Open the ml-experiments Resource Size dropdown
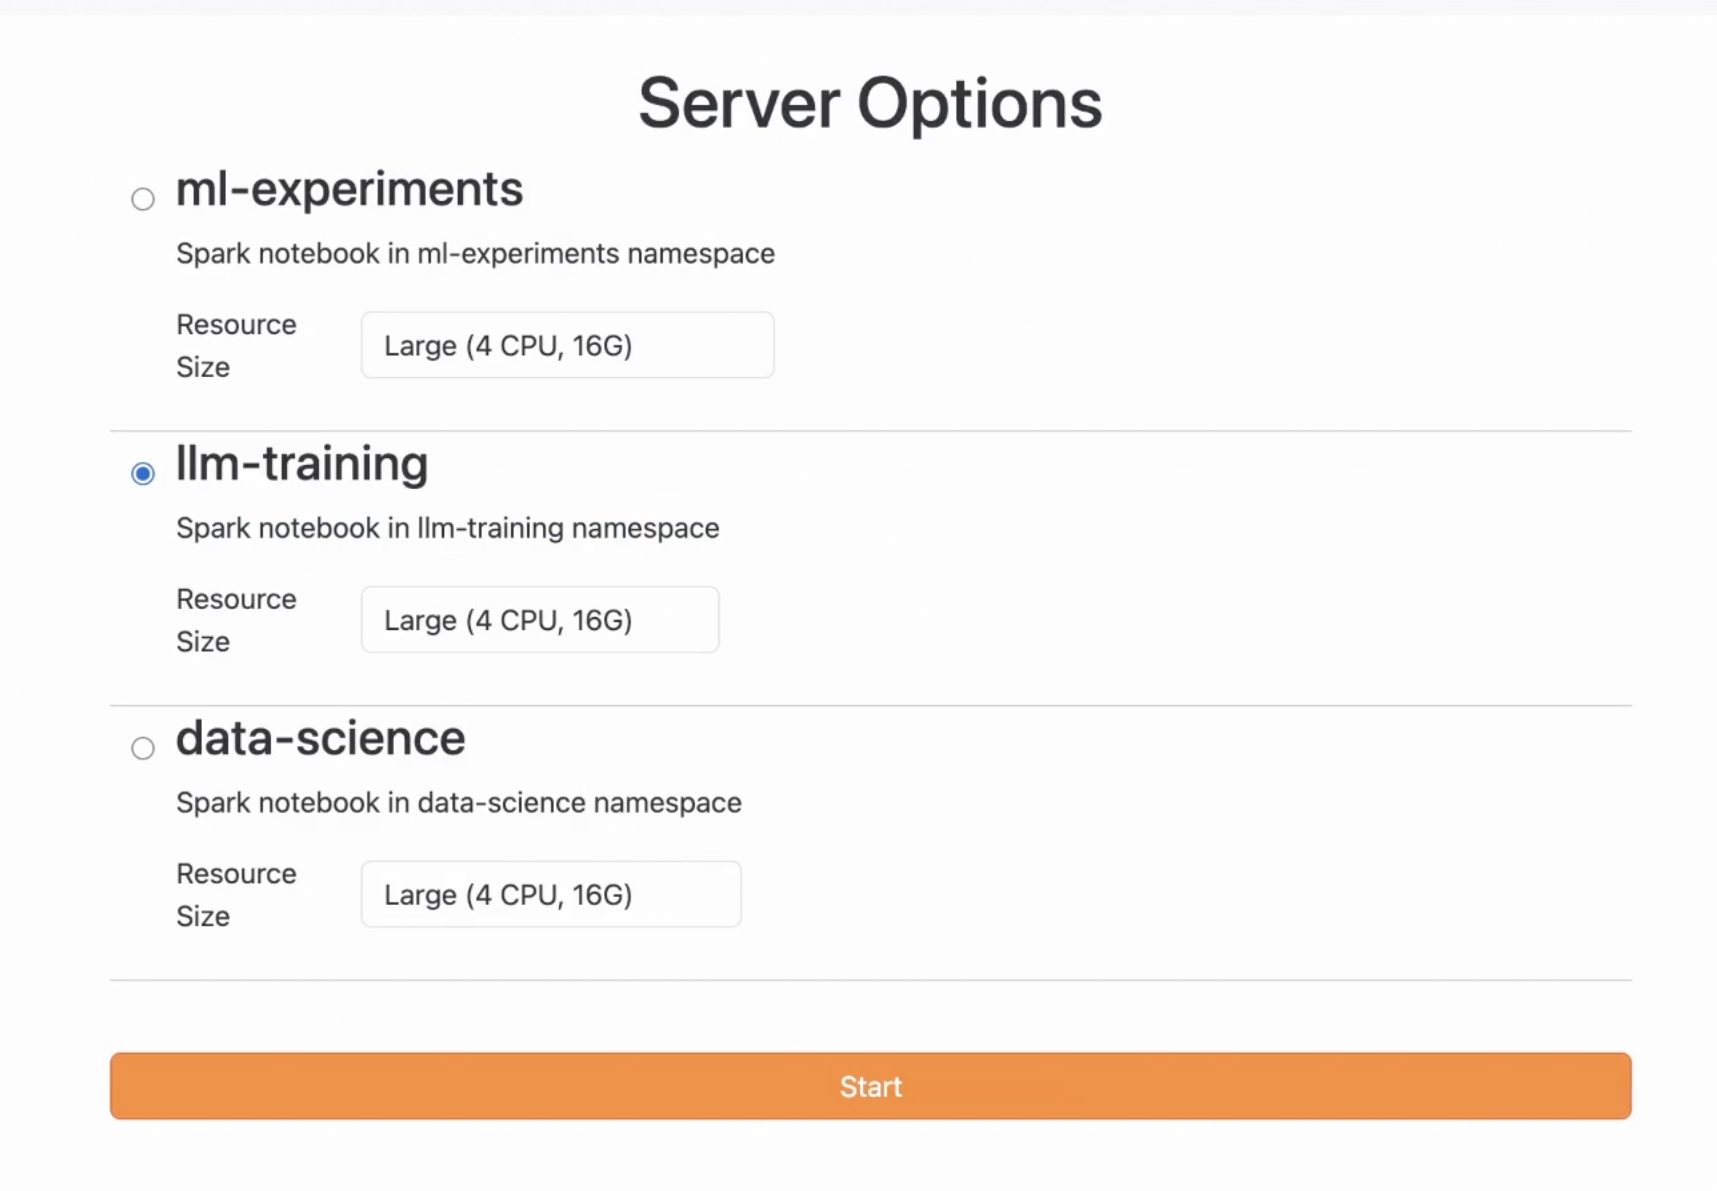 [566, 345]
